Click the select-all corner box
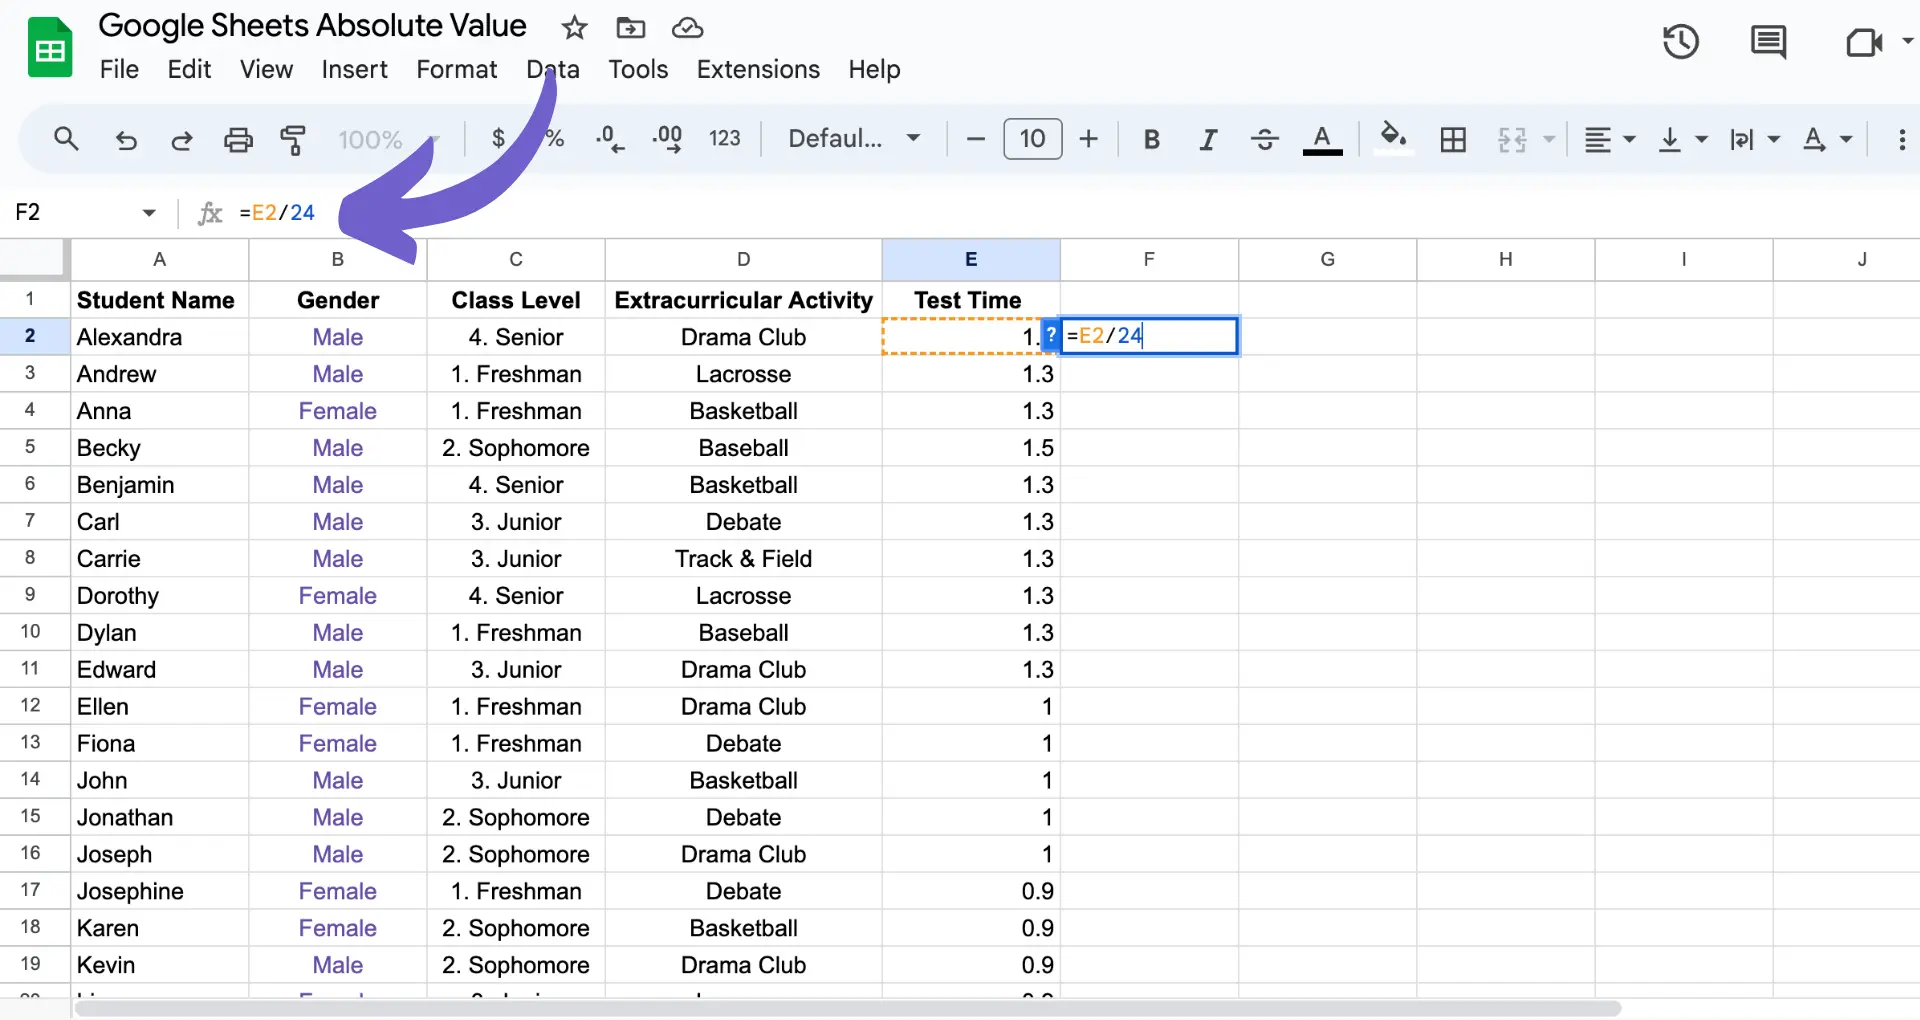This screenshot has width=1920, height=1020. 34,258
